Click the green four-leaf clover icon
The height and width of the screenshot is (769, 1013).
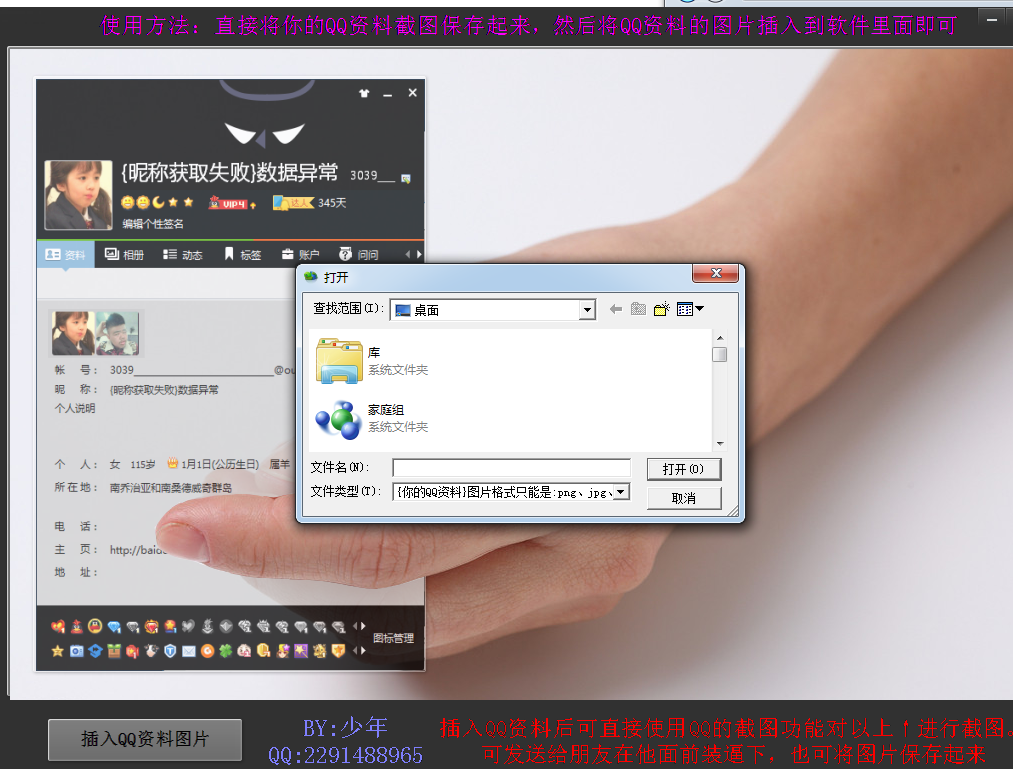tap(225, 651)
